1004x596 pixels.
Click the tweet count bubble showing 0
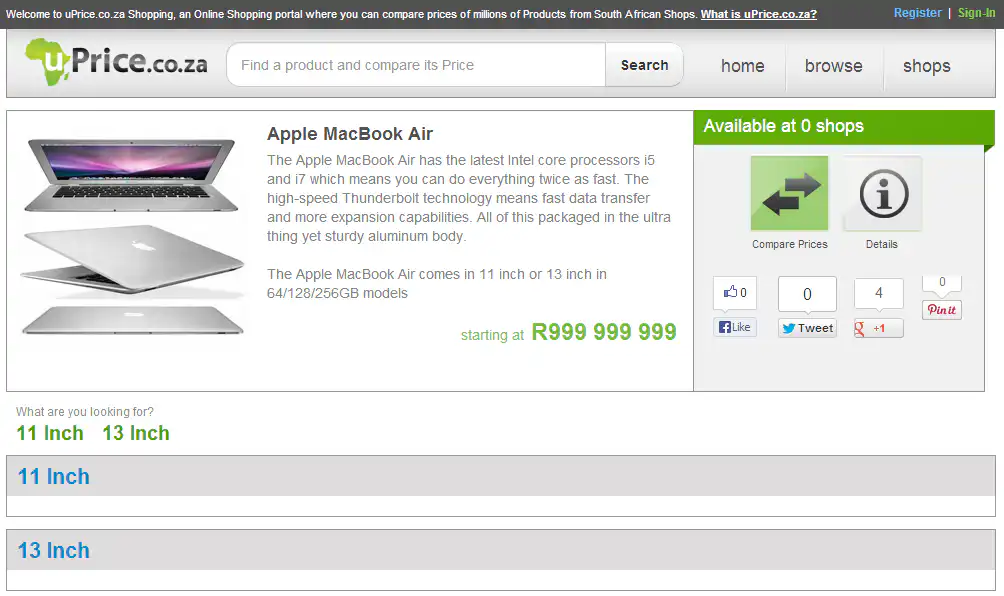(x=807, y=294)
